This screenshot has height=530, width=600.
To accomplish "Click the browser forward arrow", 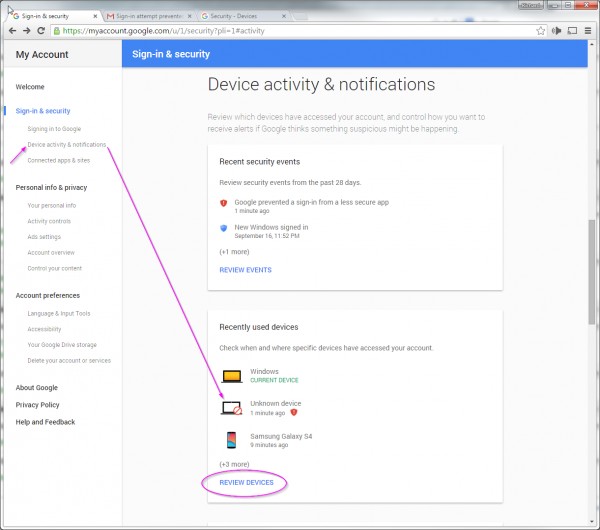I will 26,31.
